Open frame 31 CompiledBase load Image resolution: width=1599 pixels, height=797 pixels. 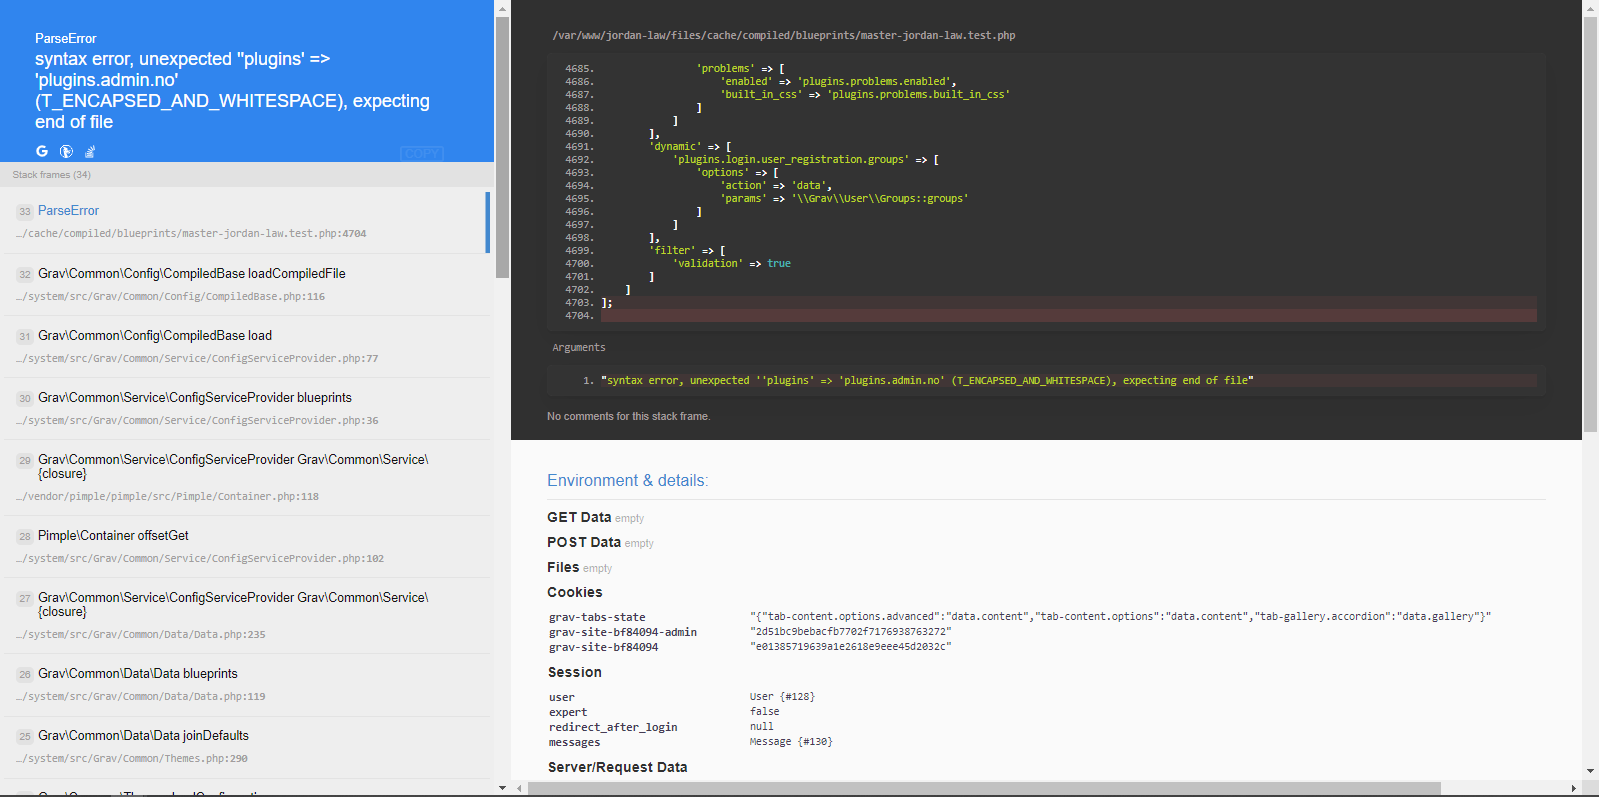(x=246, y=346)
